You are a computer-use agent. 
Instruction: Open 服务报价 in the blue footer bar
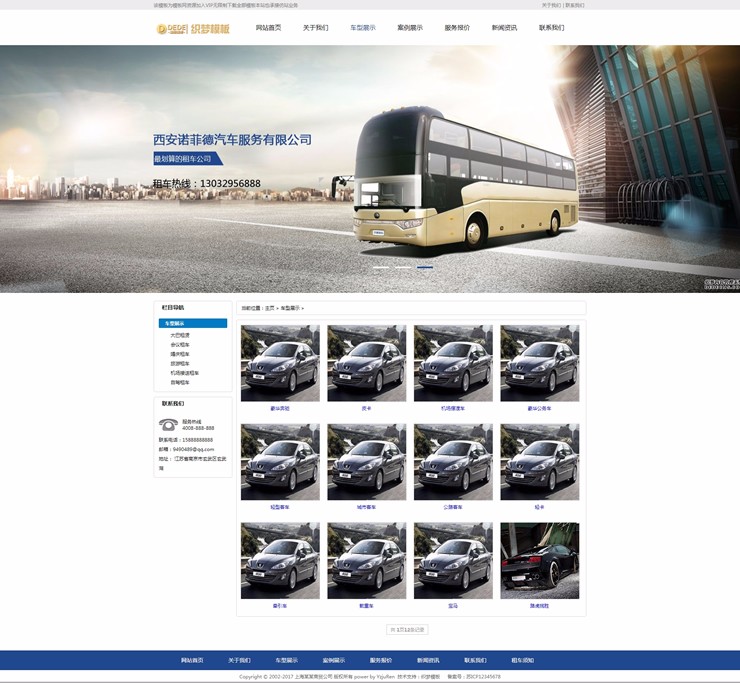(x=381, y=660)
